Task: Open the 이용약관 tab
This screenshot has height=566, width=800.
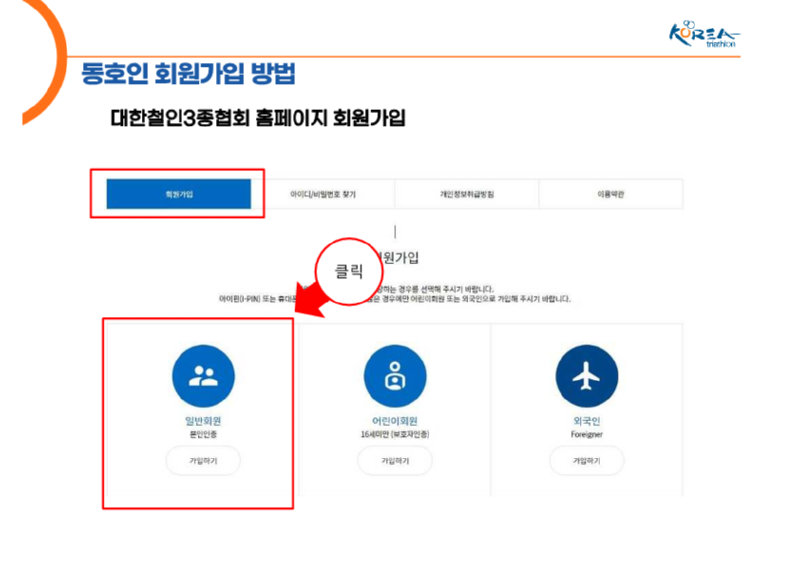Action: pos(611,194)
